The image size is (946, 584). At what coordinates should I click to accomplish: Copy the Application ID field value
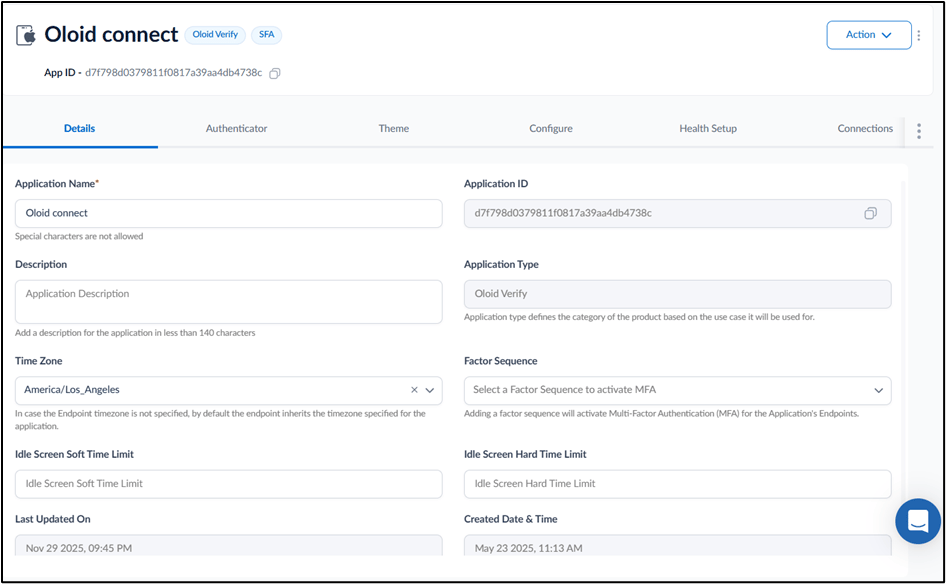870,213
